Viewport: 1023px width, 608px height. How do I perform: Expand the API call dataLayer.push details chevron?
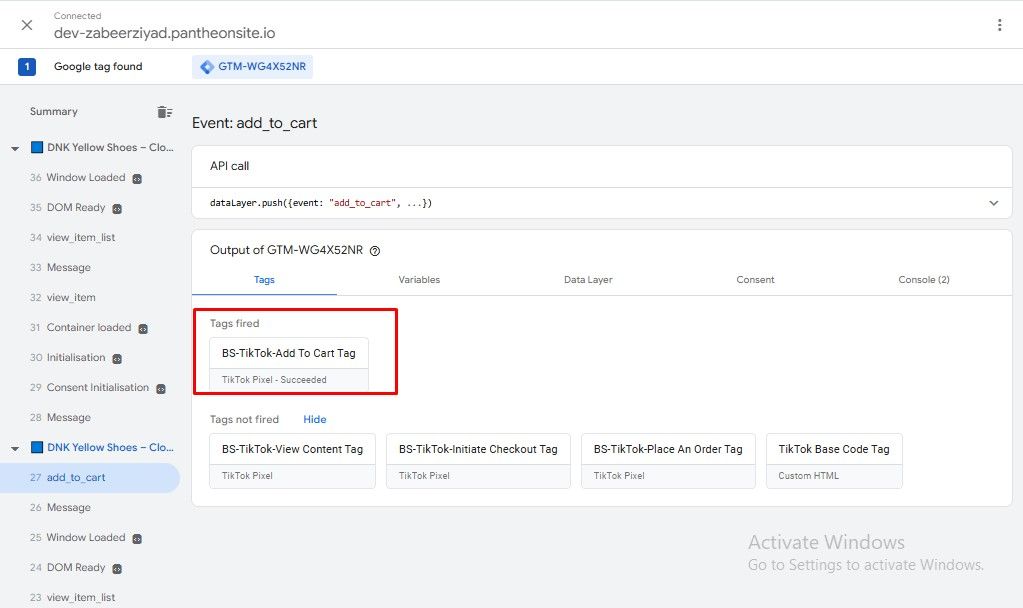click(x=993, y=203)
